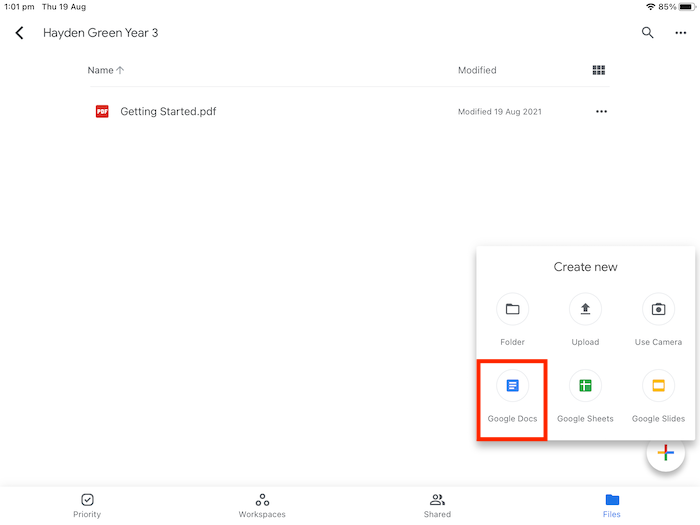This screenshot has height=525, width=700.
Task: Create a new Google Docs file
Action: click(512, 386)
